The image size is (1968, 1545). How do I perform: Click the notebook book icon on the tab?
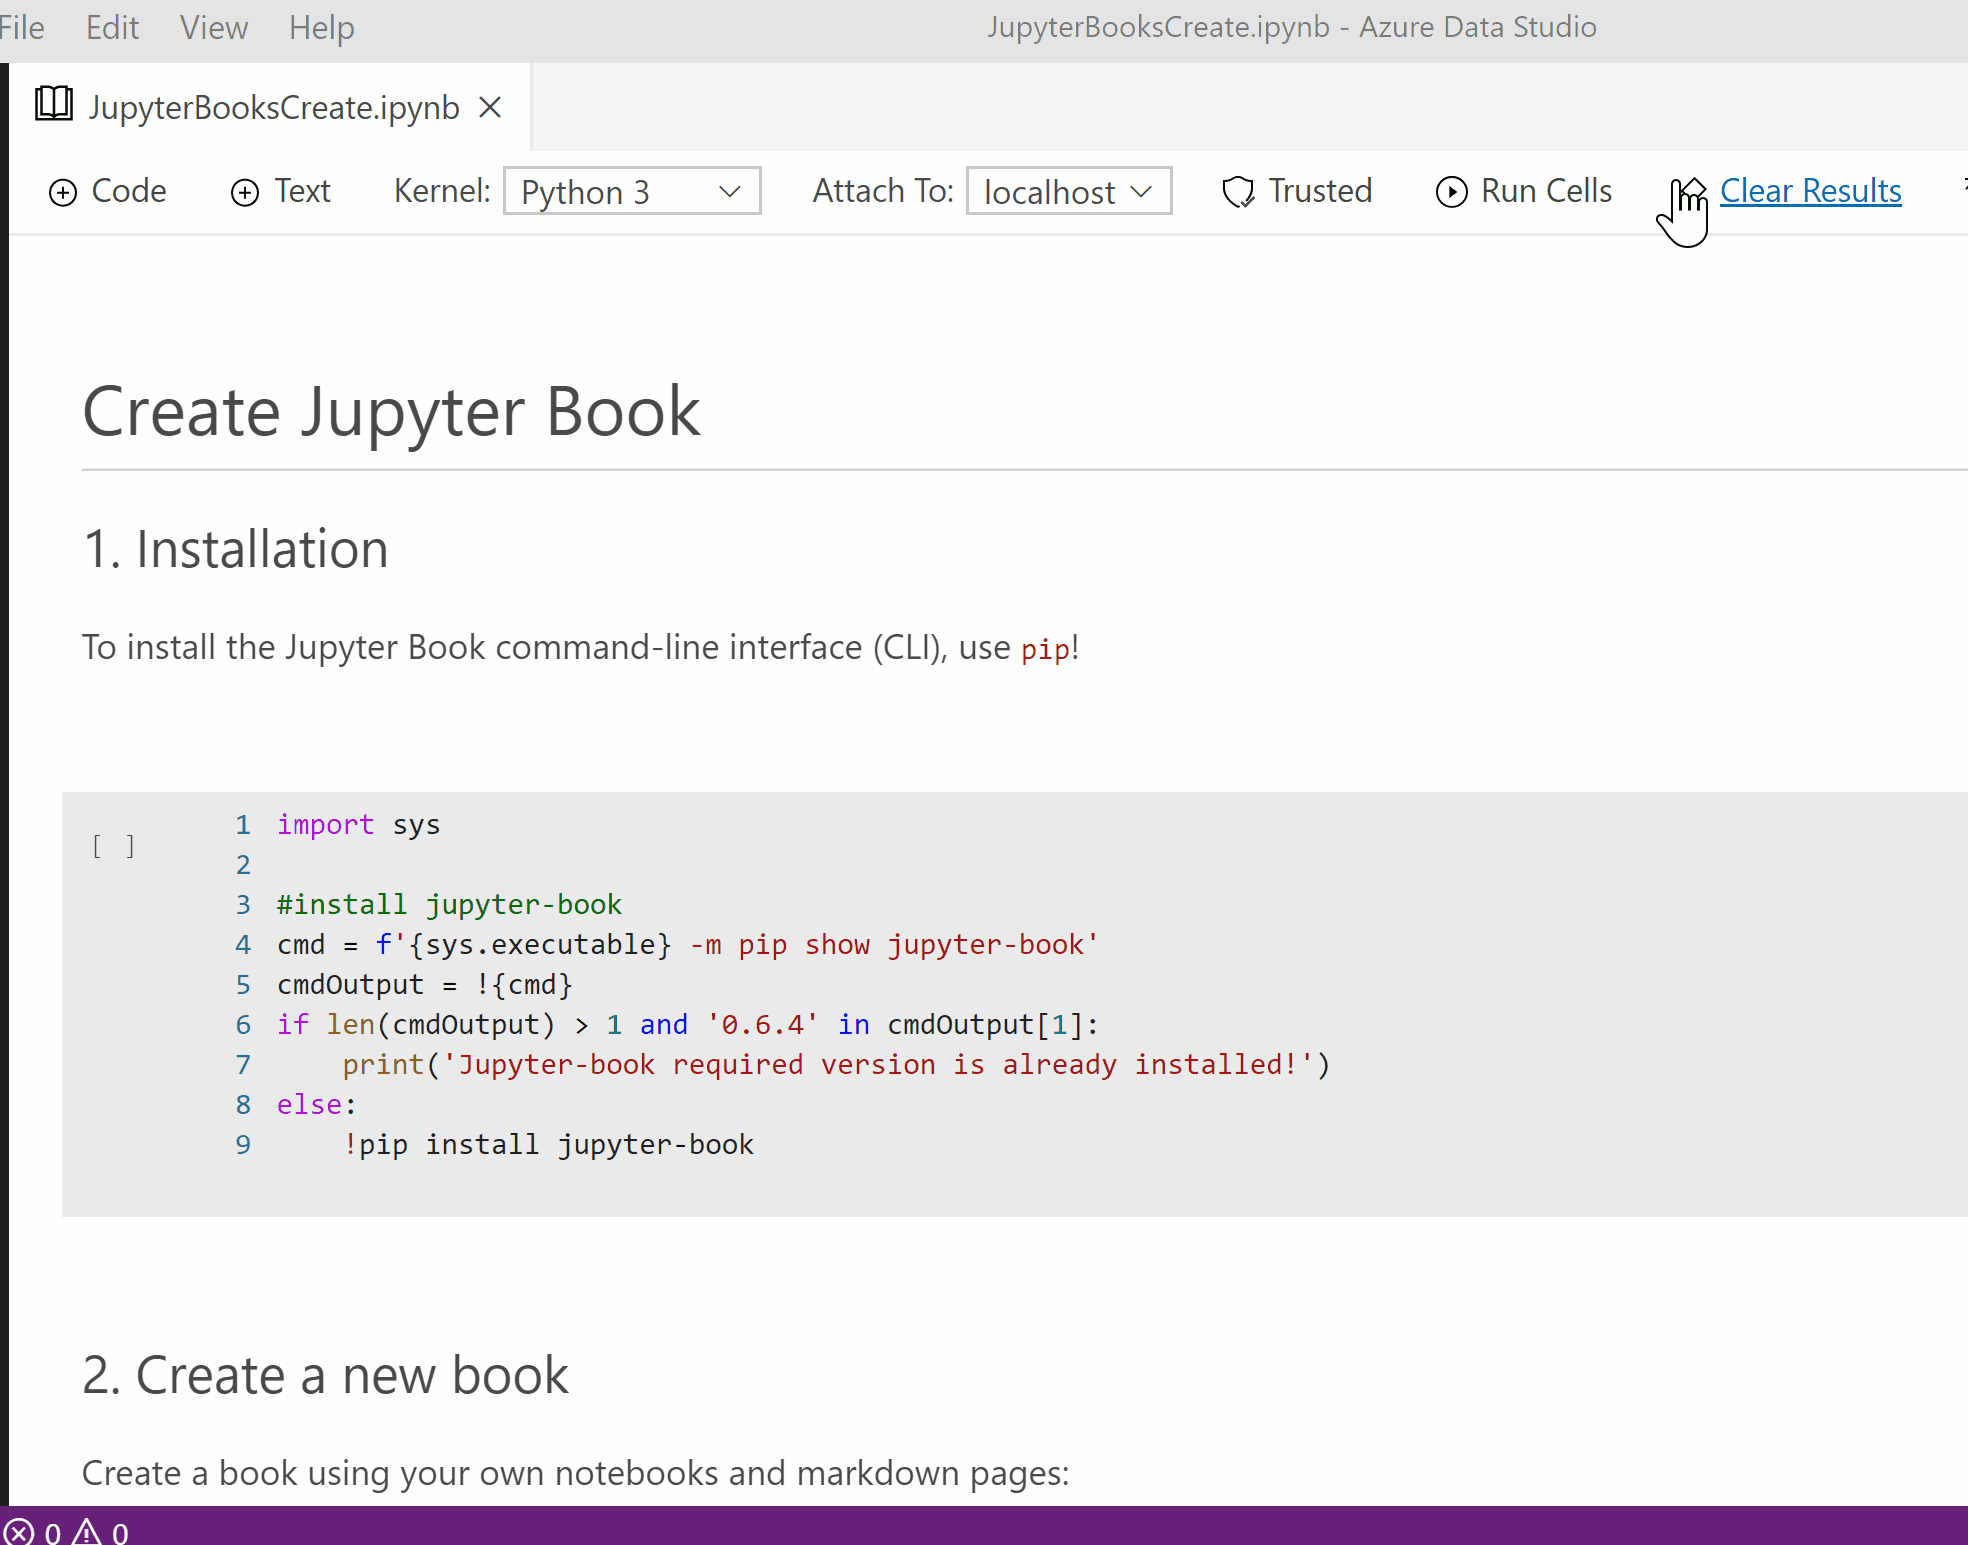[x=53, y=104]
